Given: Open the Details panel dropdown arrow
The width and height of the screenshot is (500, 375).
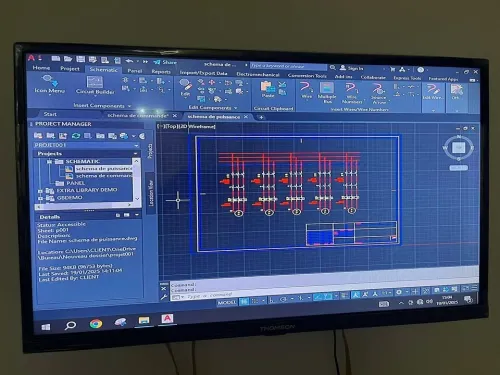Looking at the screenshot, I should pyautogui.click(x=137, y=215).
